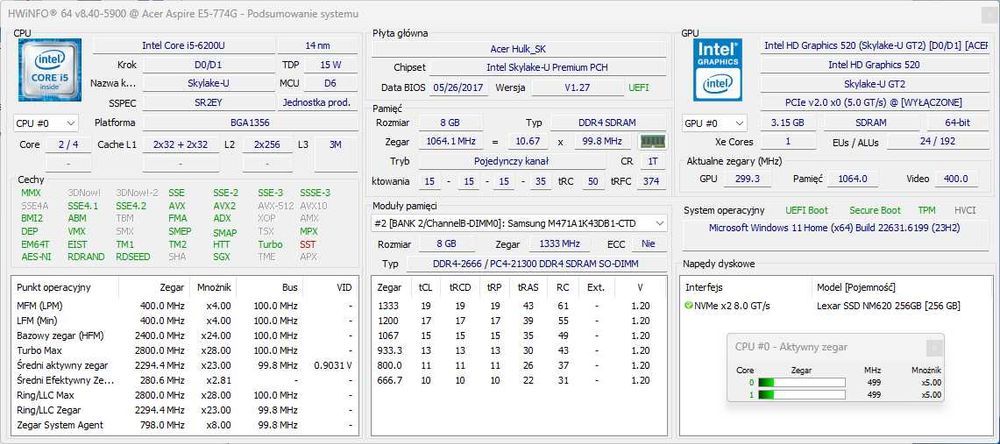1000x444 pixels.
Task: Open the CPU #0 selector dropdown
Action: 46,122
